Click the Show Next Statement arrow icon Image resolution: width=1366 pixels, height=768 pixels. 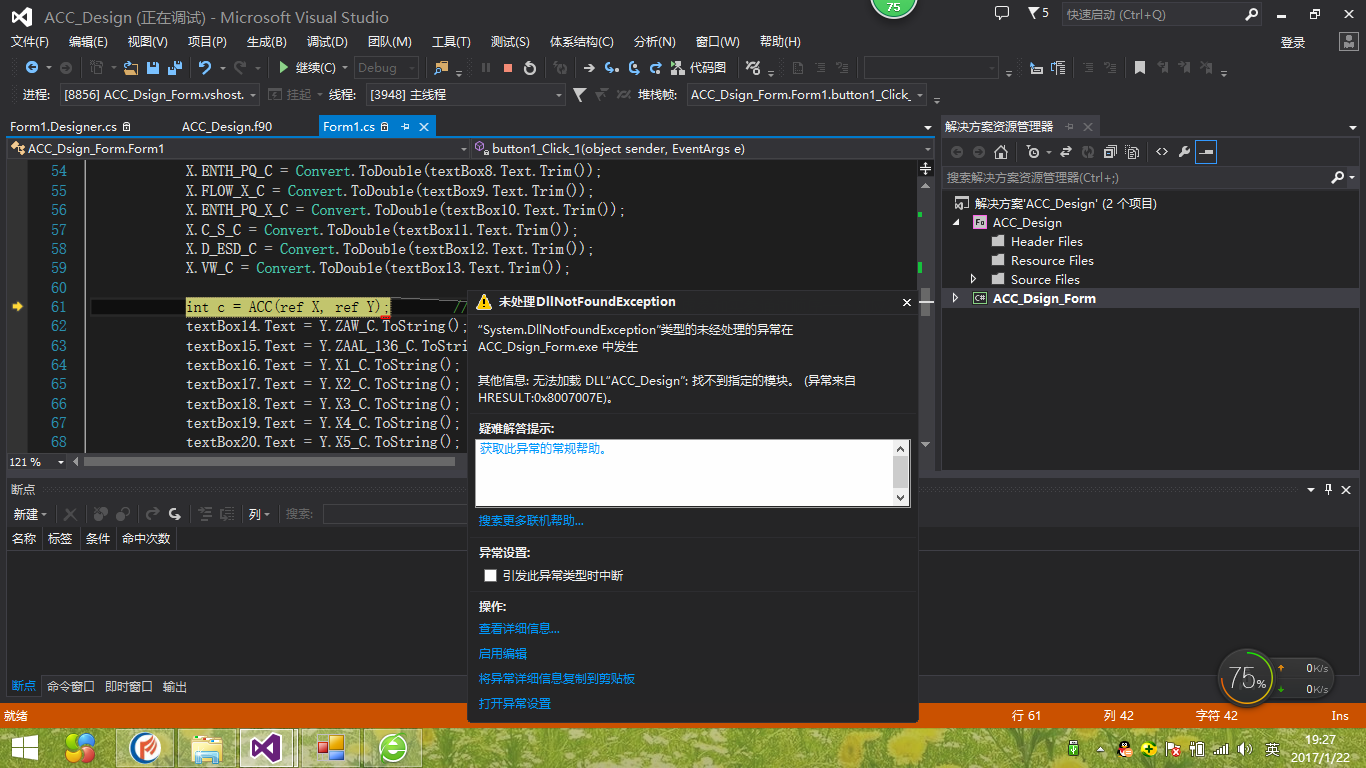[x=589, y=67]
